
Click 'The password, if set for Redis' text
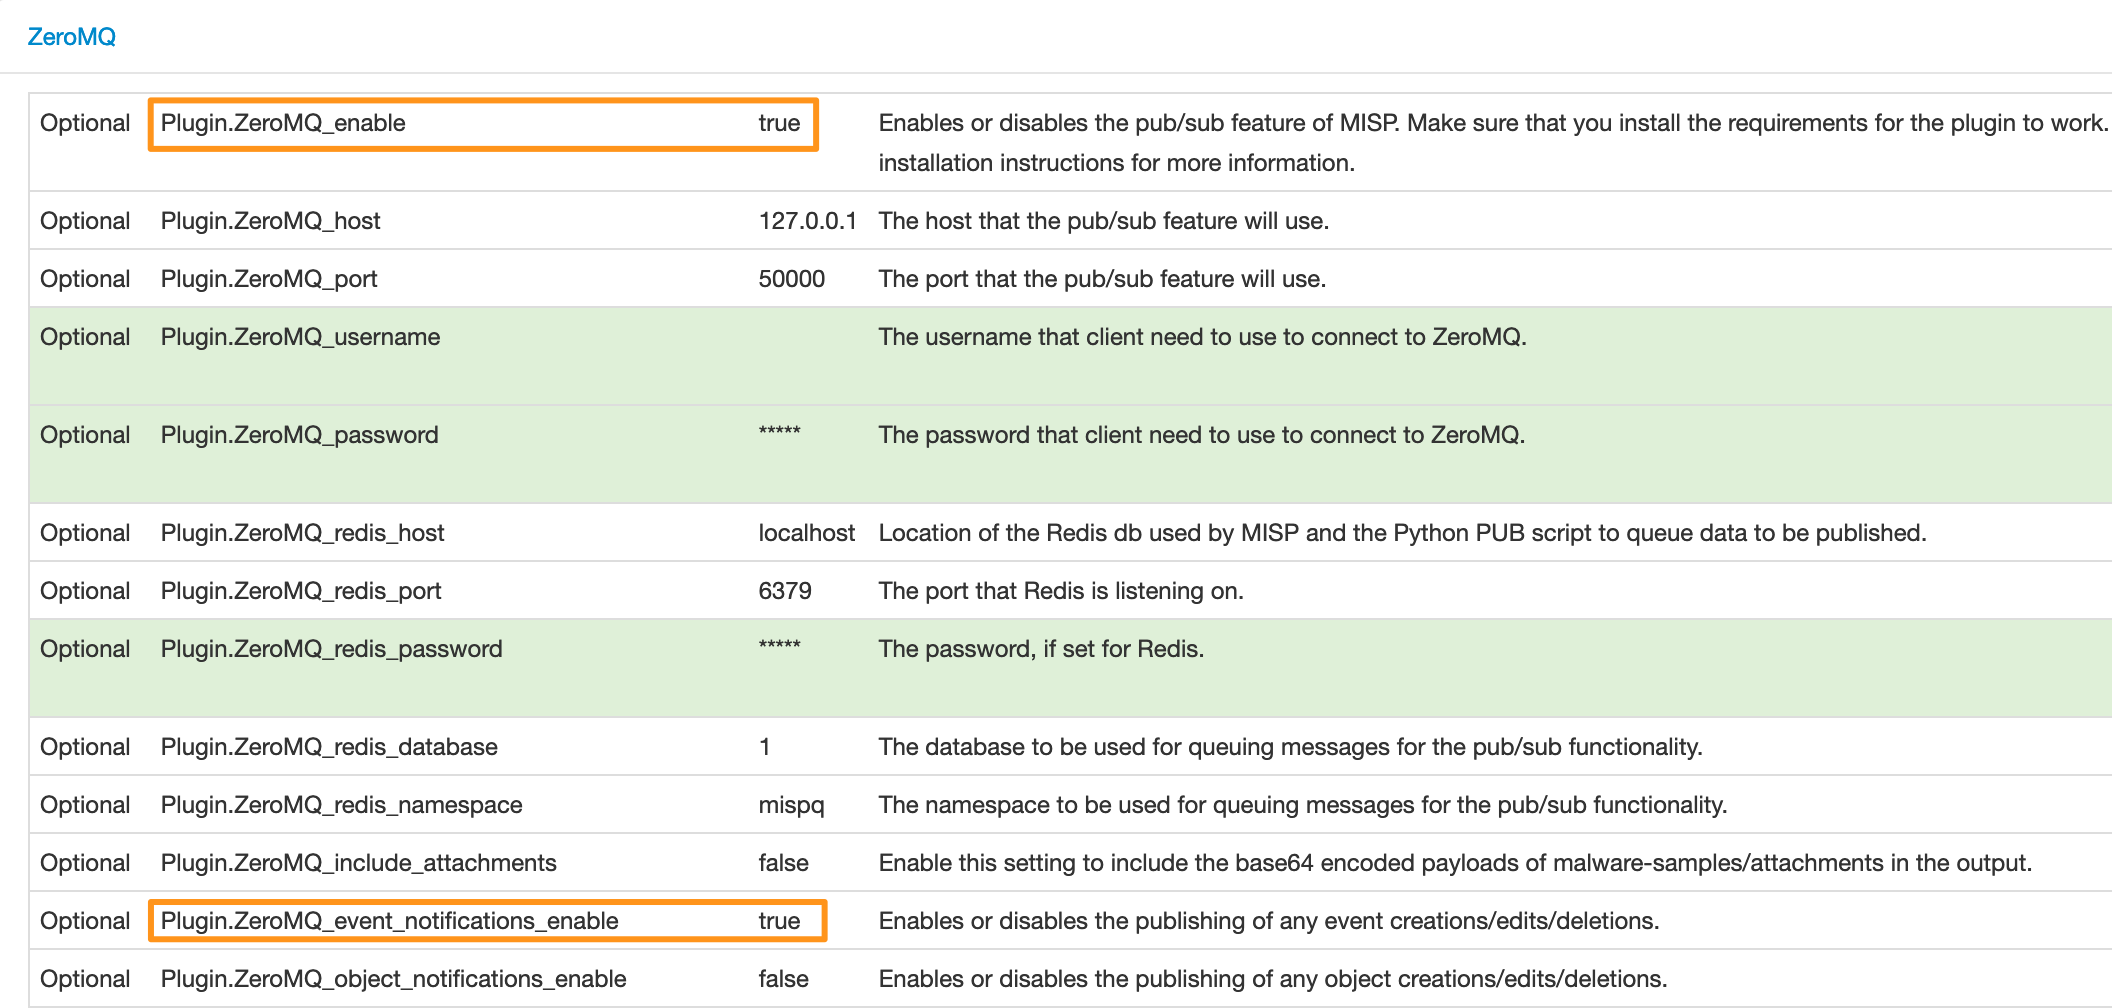(x=1041, y=649)
